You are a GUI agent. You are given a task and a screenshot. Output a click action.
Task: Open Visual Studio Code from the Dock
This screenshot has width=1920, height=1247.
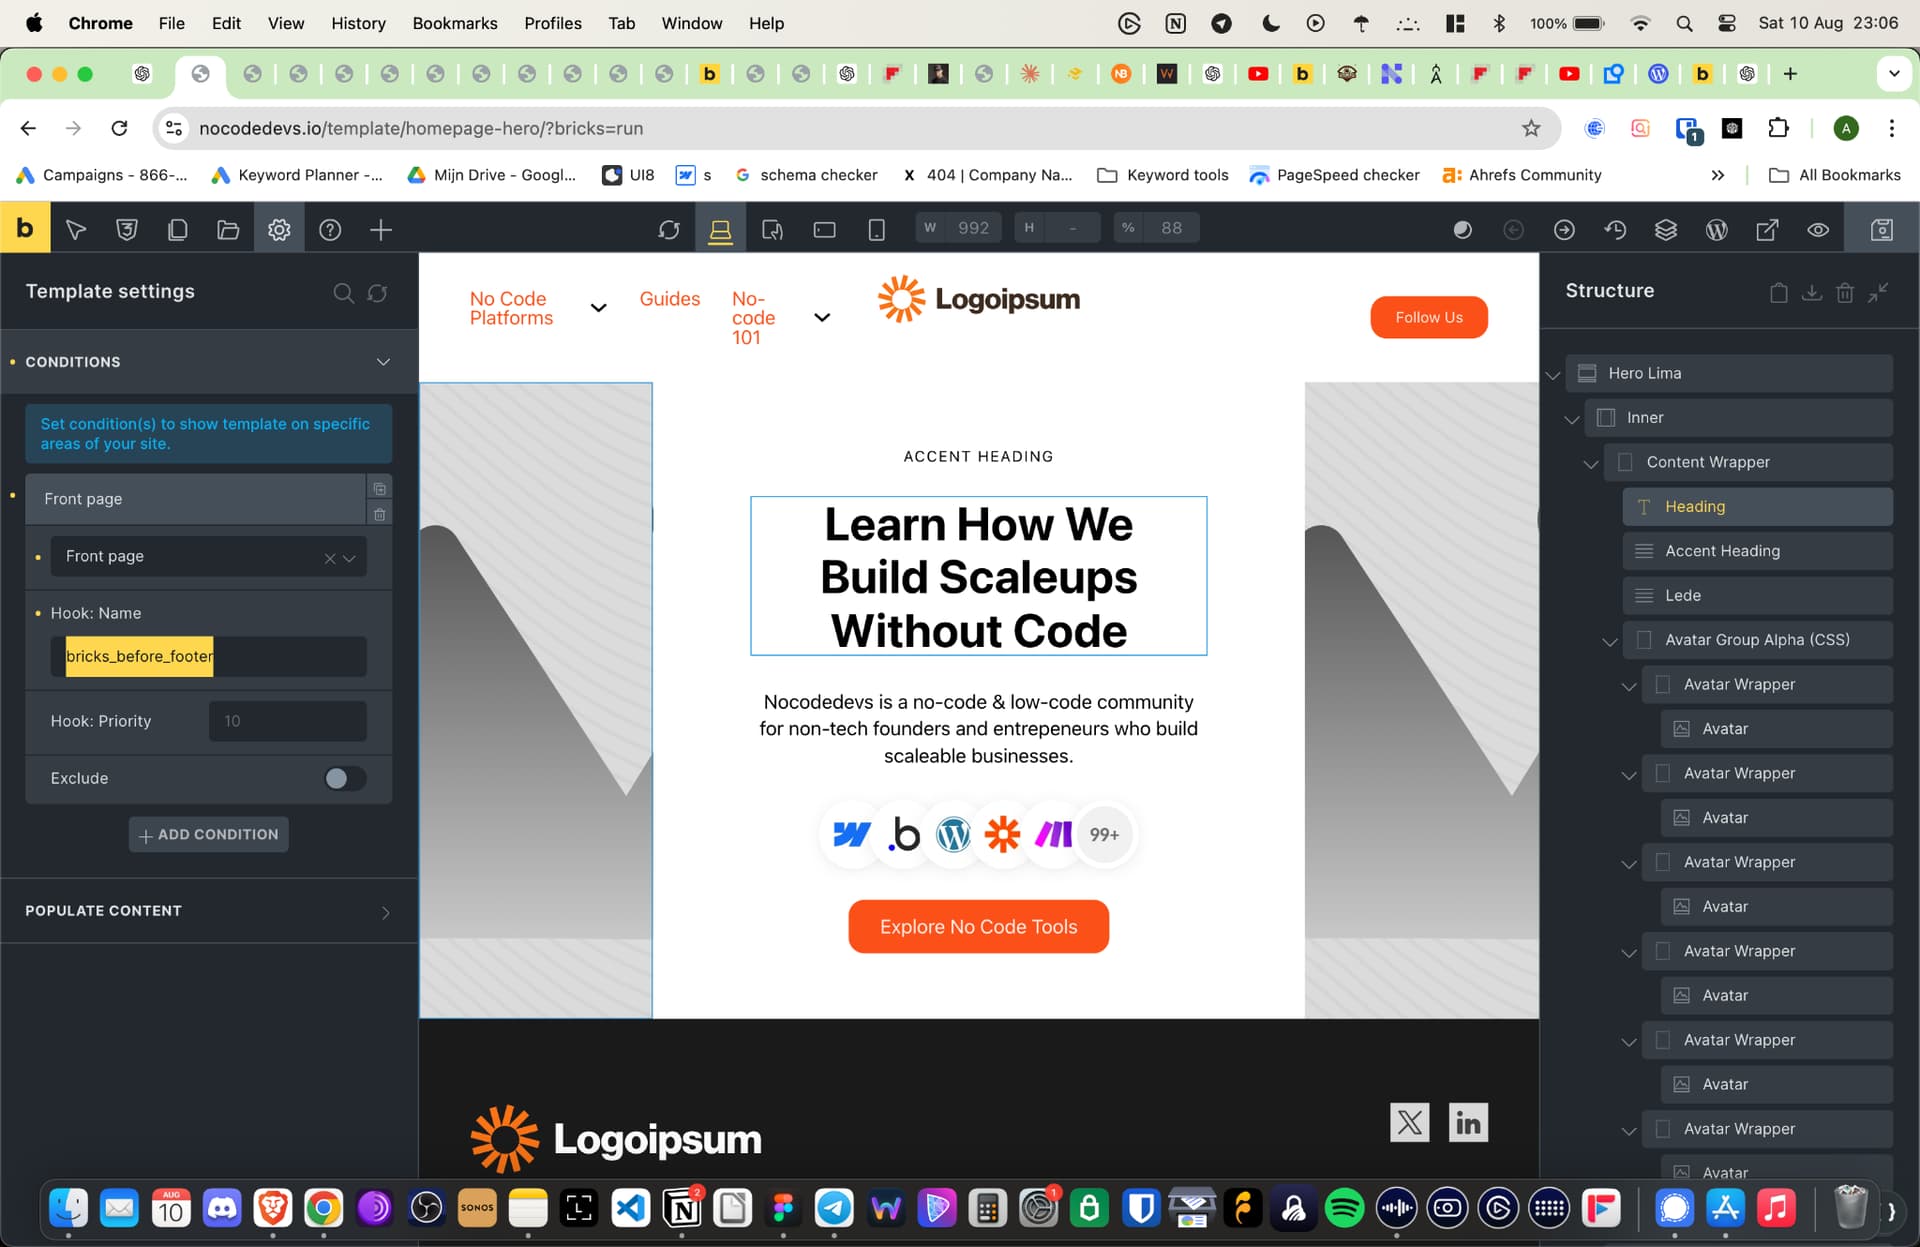pyautogui.click(x=631, y=1208)
